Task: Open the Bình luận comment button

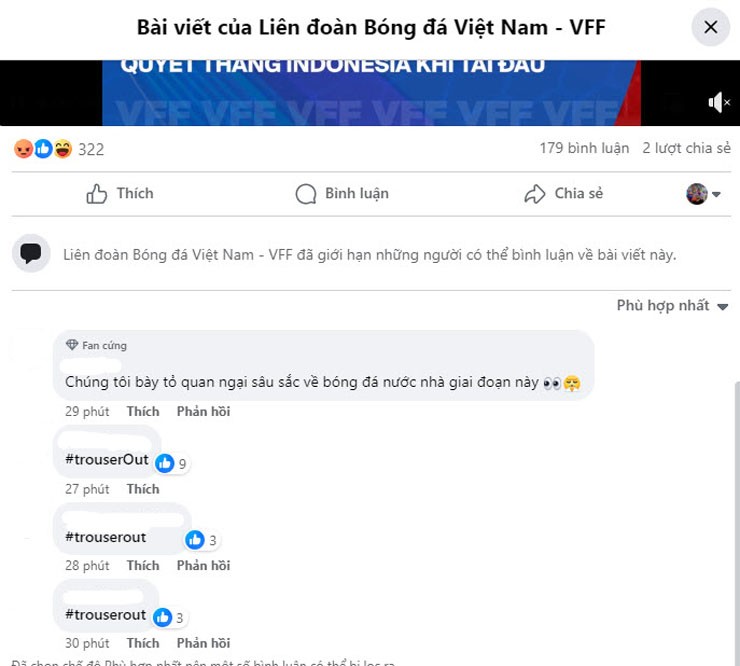Action: [342, 194]
